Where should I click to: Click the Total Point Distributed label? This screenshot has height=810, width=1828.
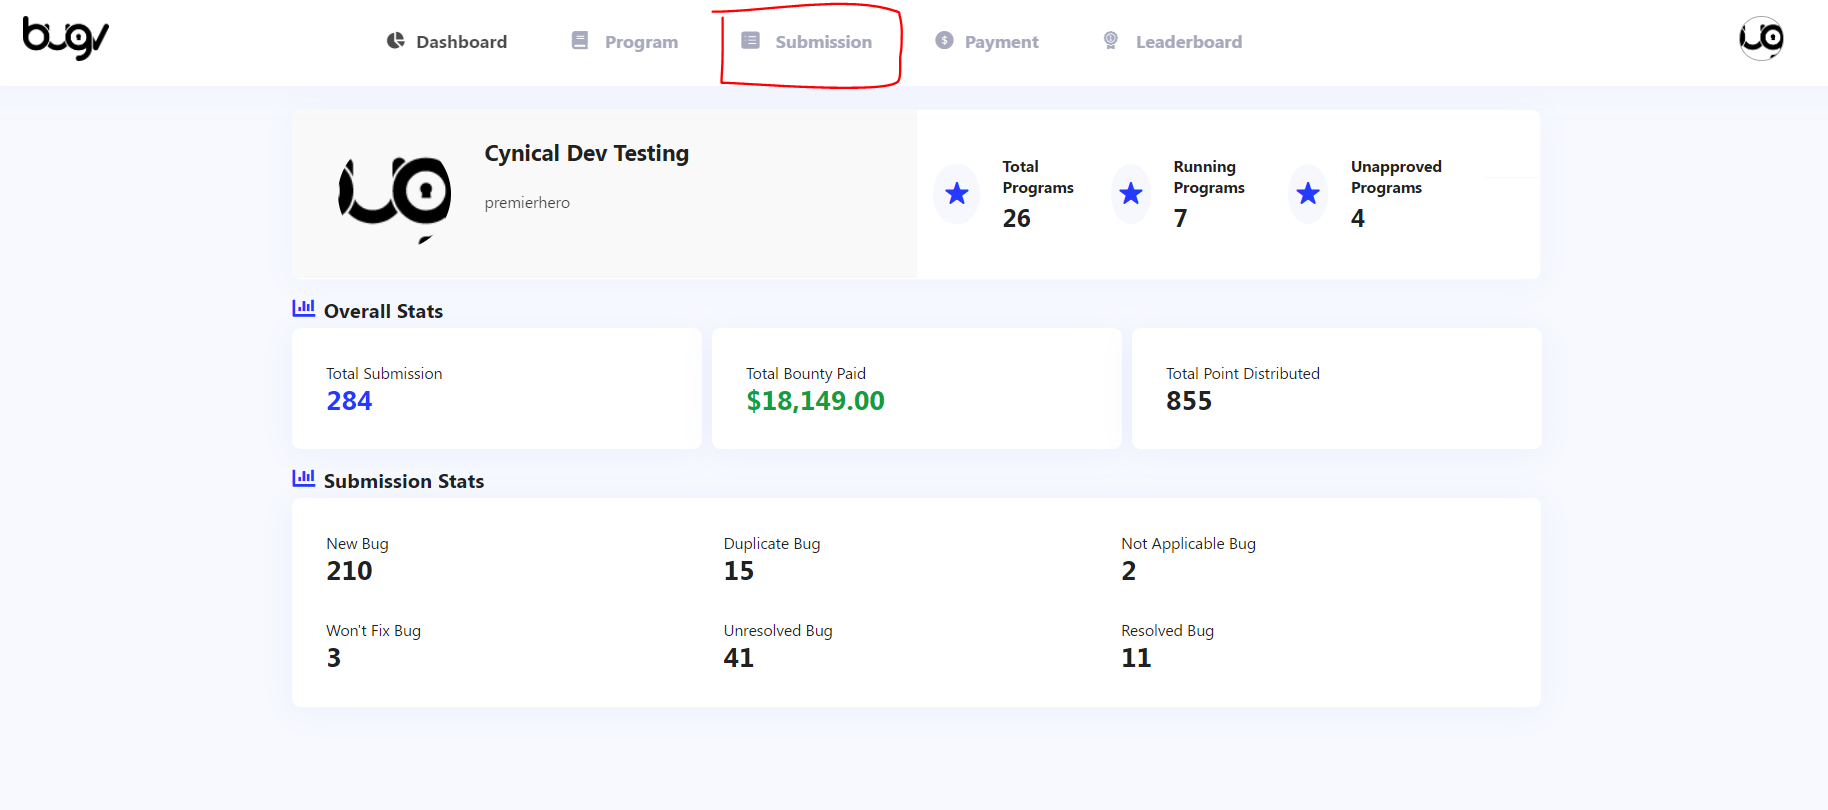click(1243, 374)
